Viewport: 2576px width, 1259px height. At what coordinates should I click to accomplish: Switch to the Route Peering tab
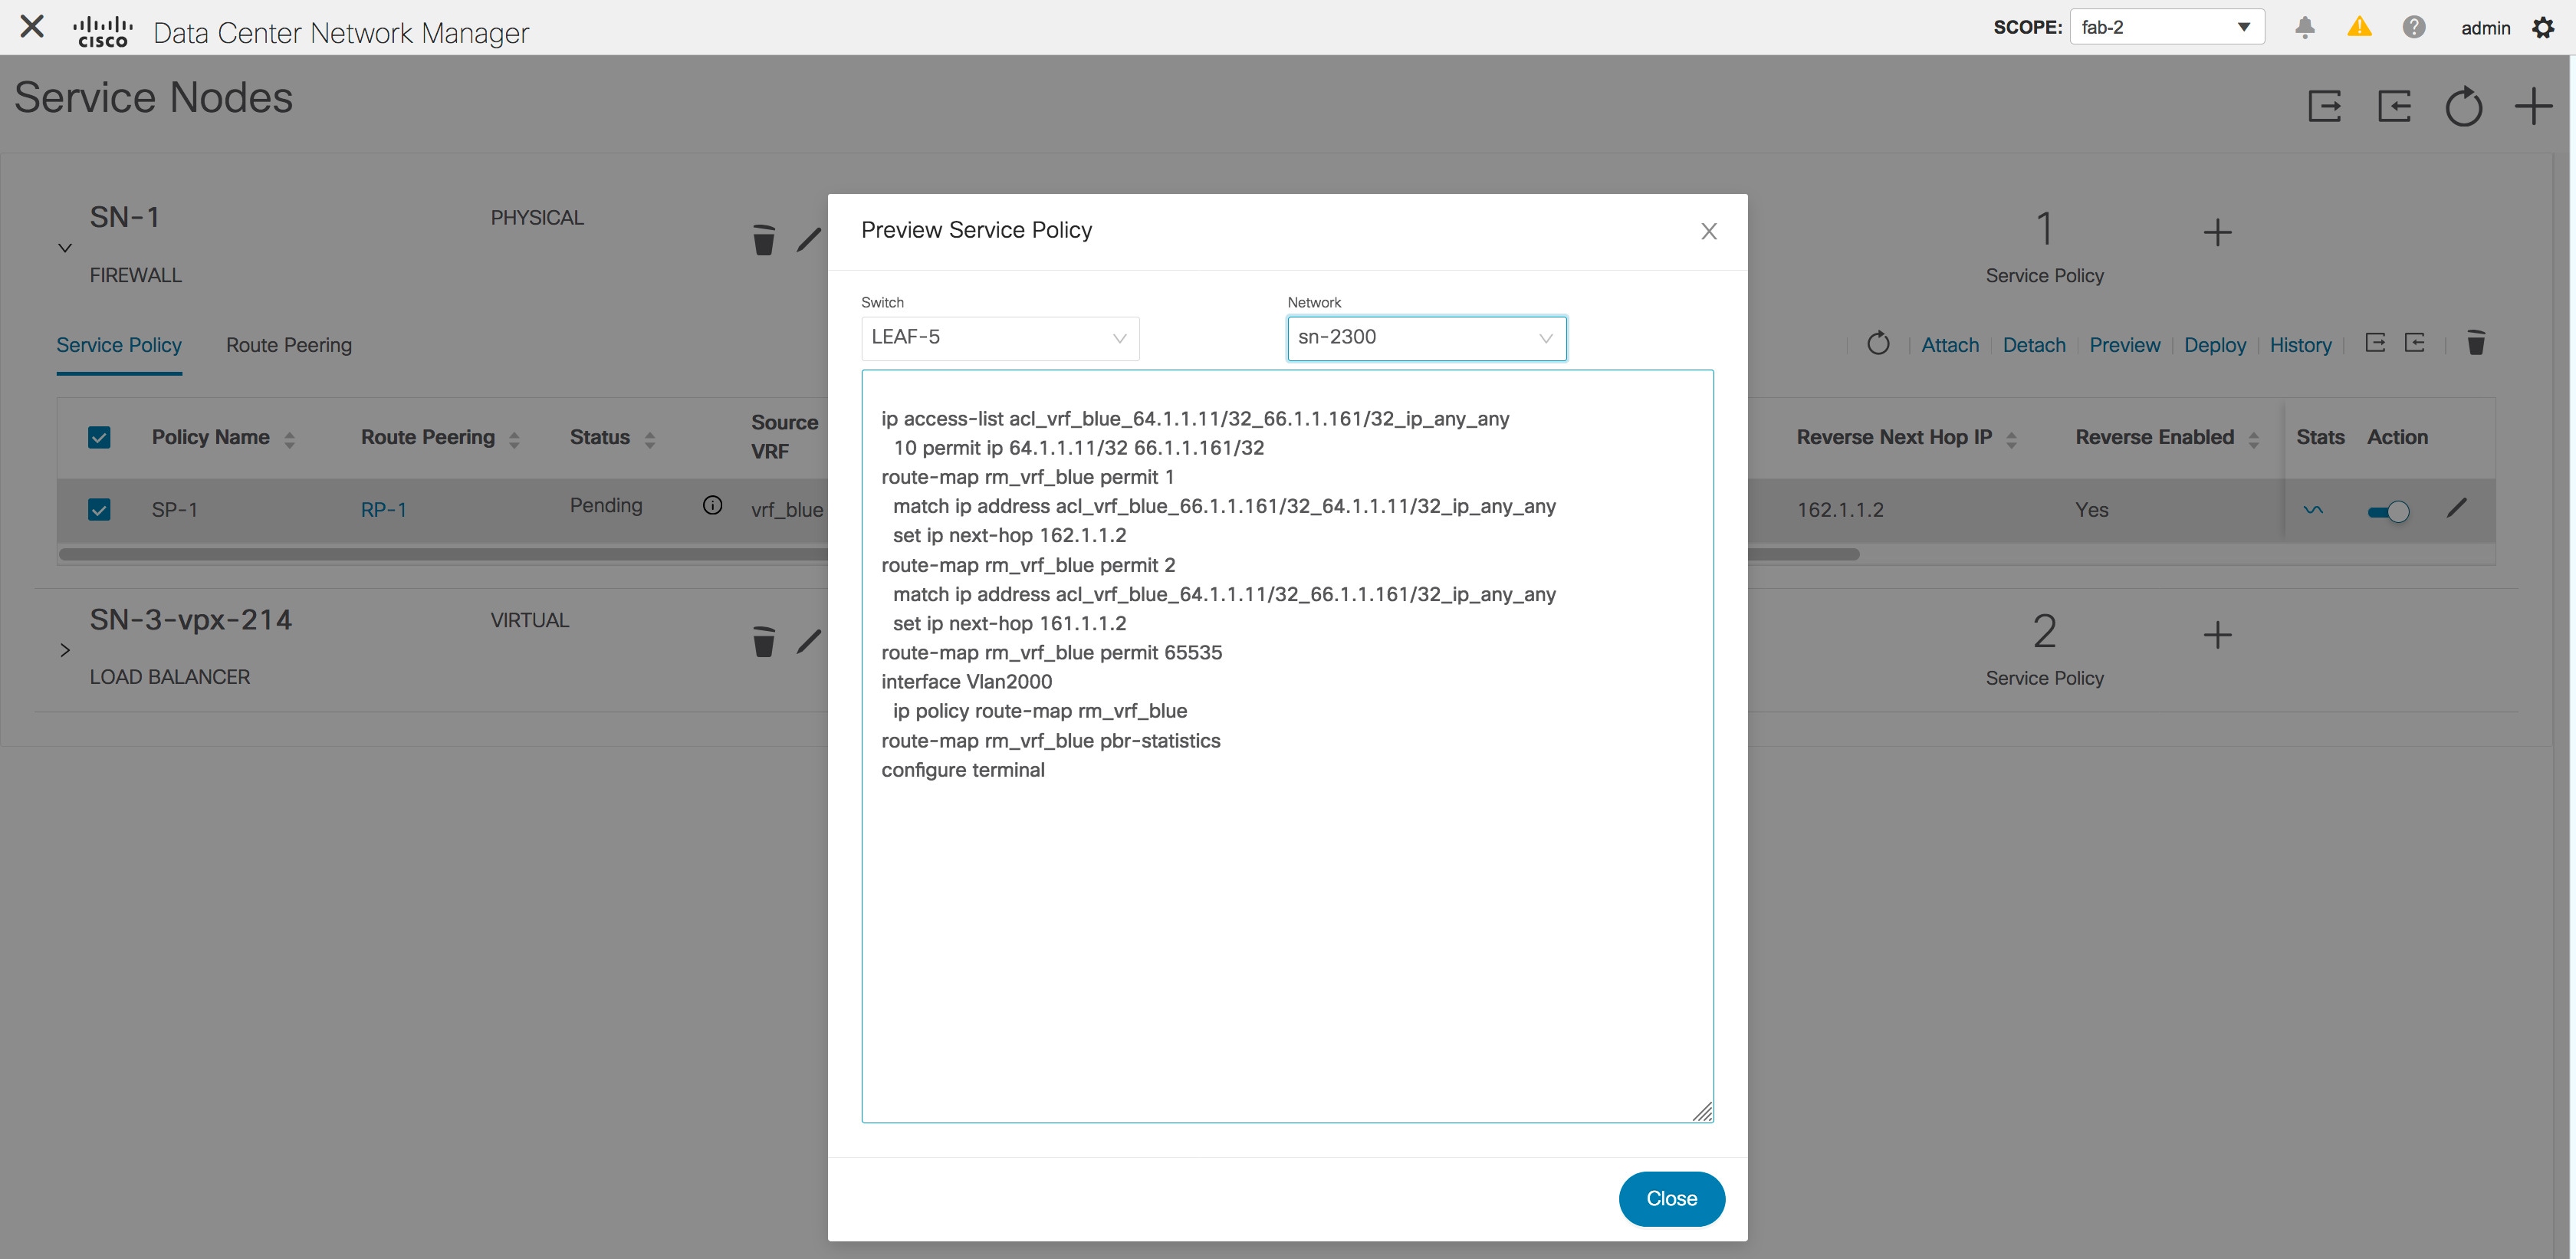point(288,345)
